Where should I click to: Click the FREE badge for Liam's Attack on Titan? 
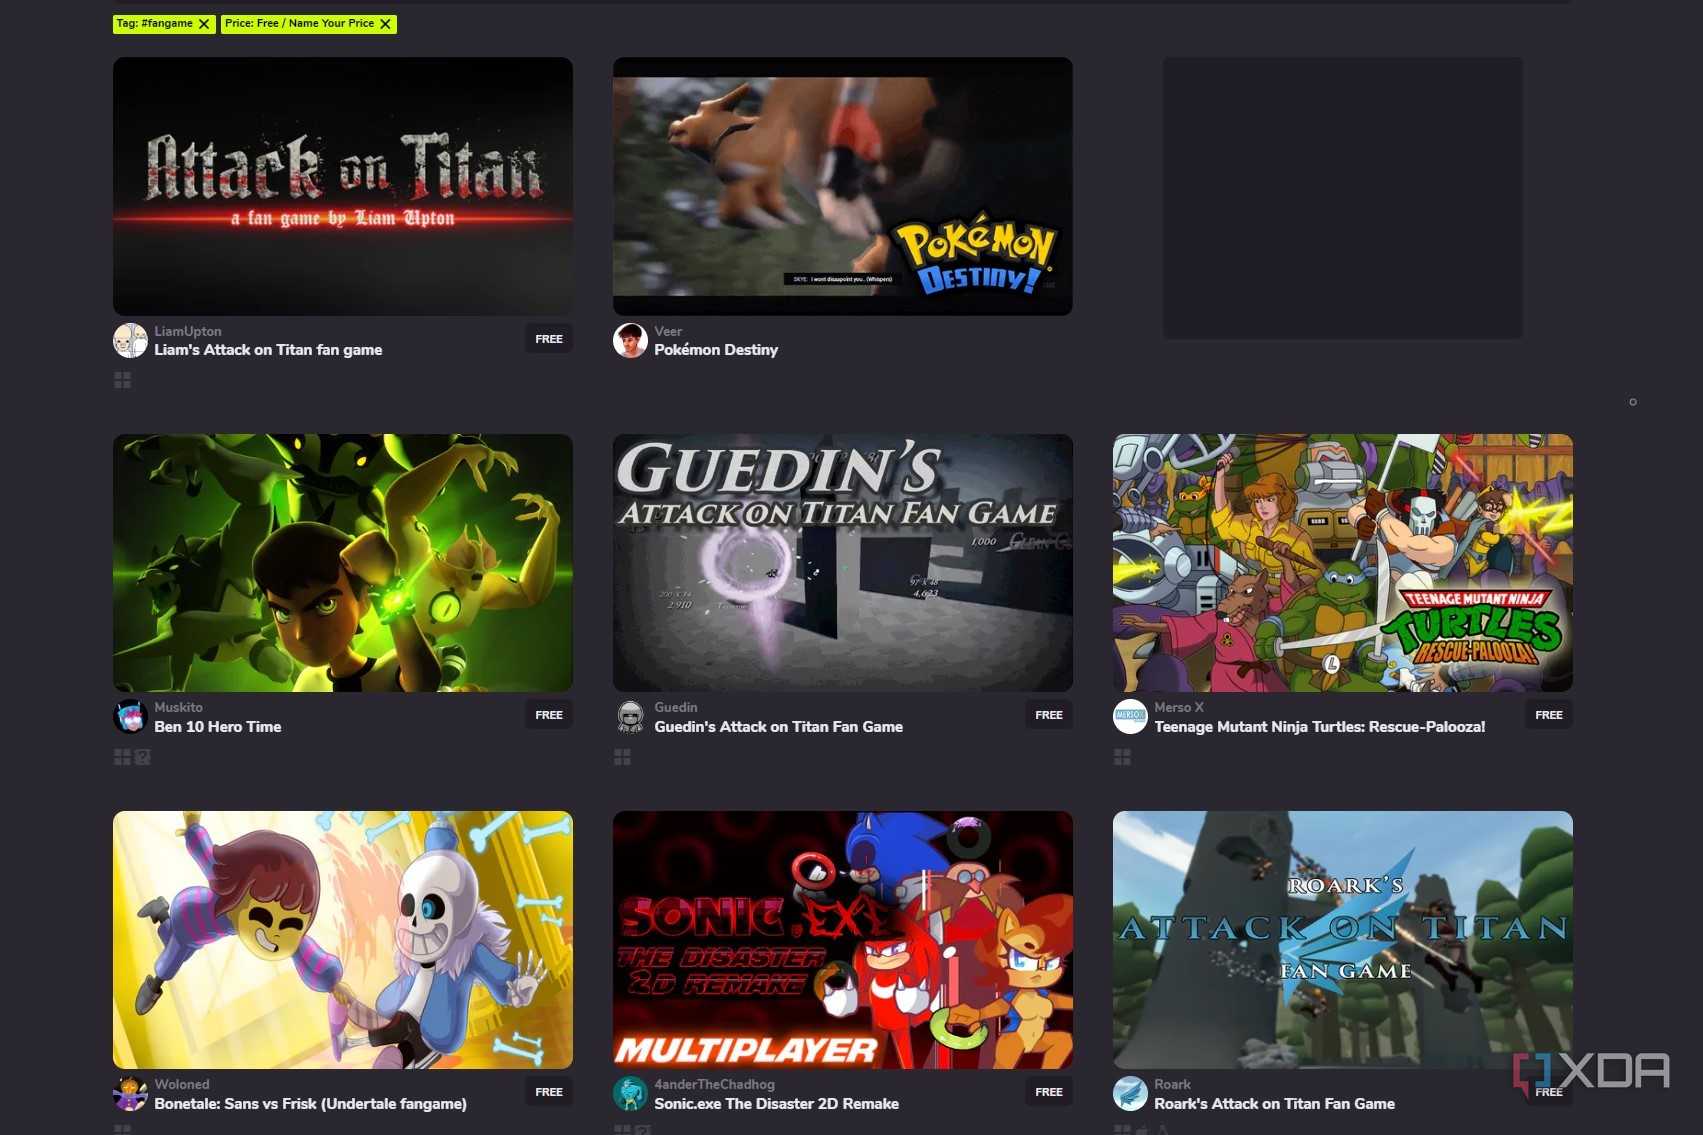click(x=549, y=339)
